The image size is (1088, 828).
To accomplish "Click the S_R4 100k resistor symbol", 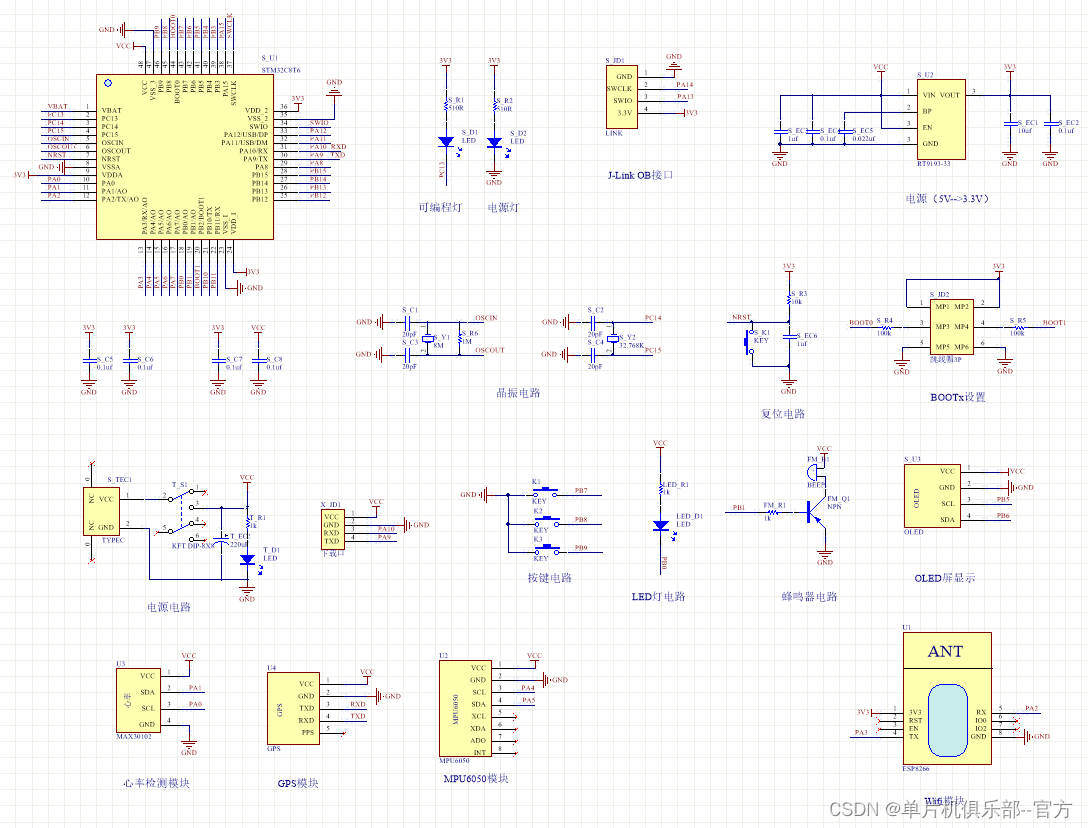I will click(x=885, y=327).
